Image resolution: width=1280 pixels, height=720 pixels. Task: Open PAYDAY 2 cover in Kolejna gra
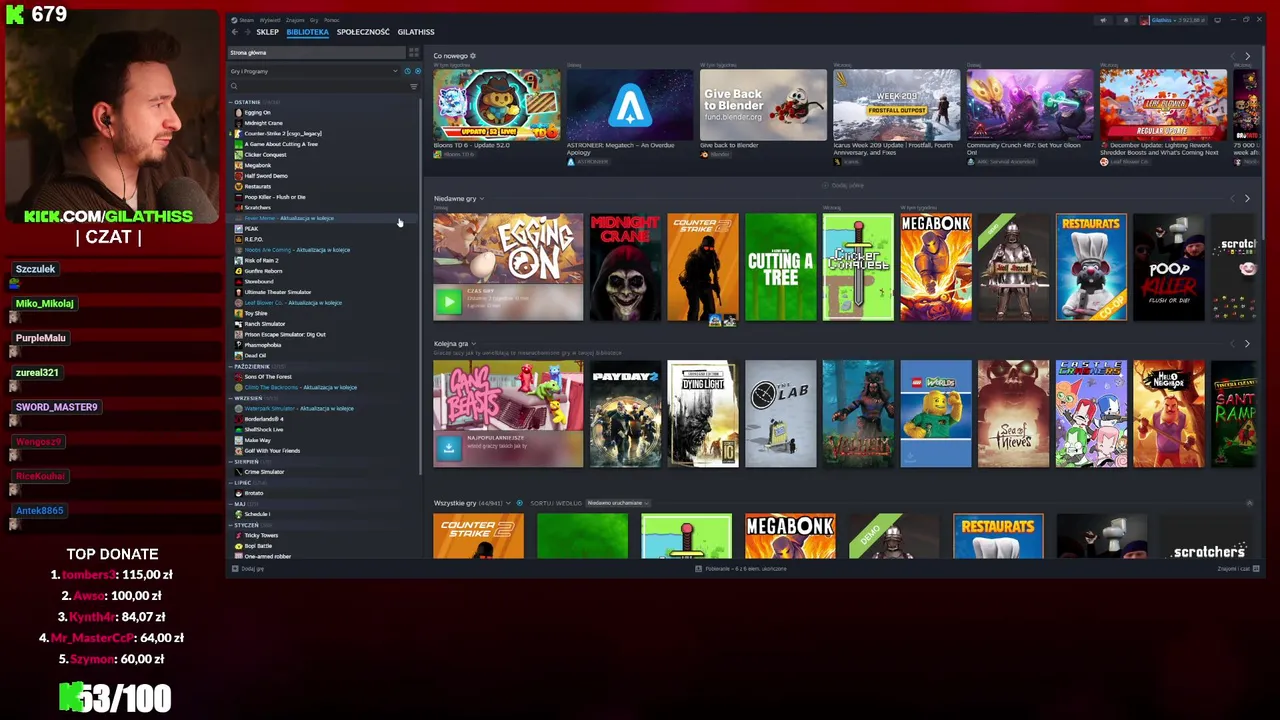tap(625, 414)
